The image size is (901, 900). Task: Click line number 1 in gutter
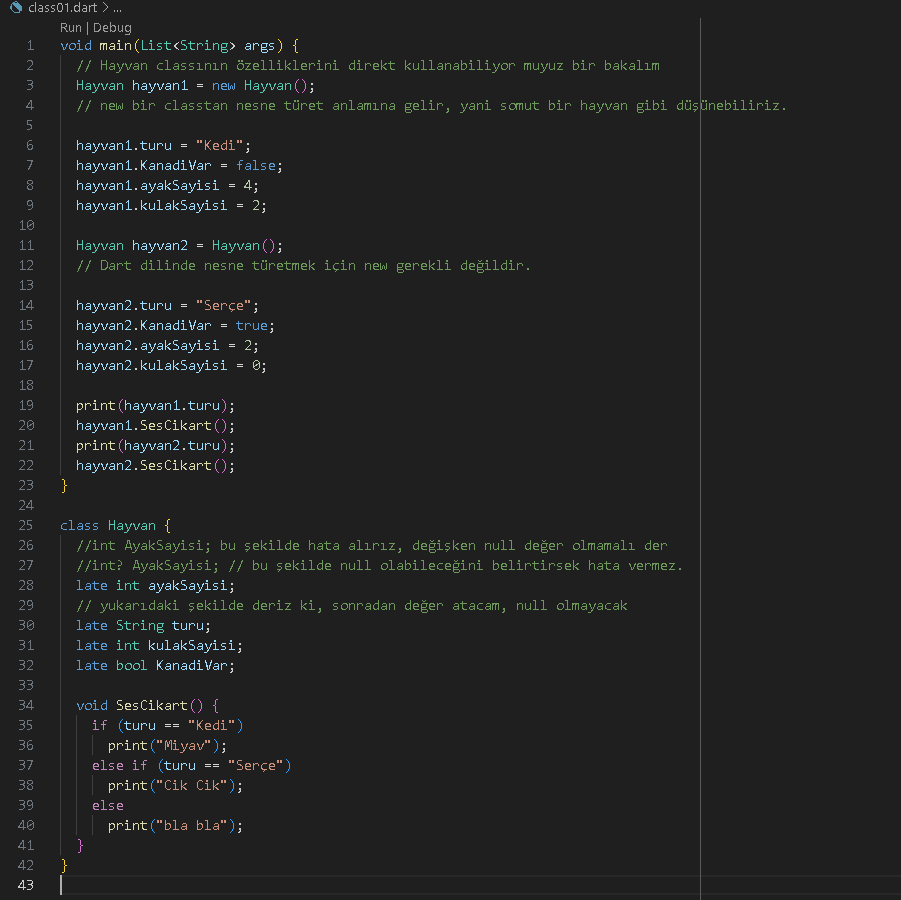coord(30,45)
